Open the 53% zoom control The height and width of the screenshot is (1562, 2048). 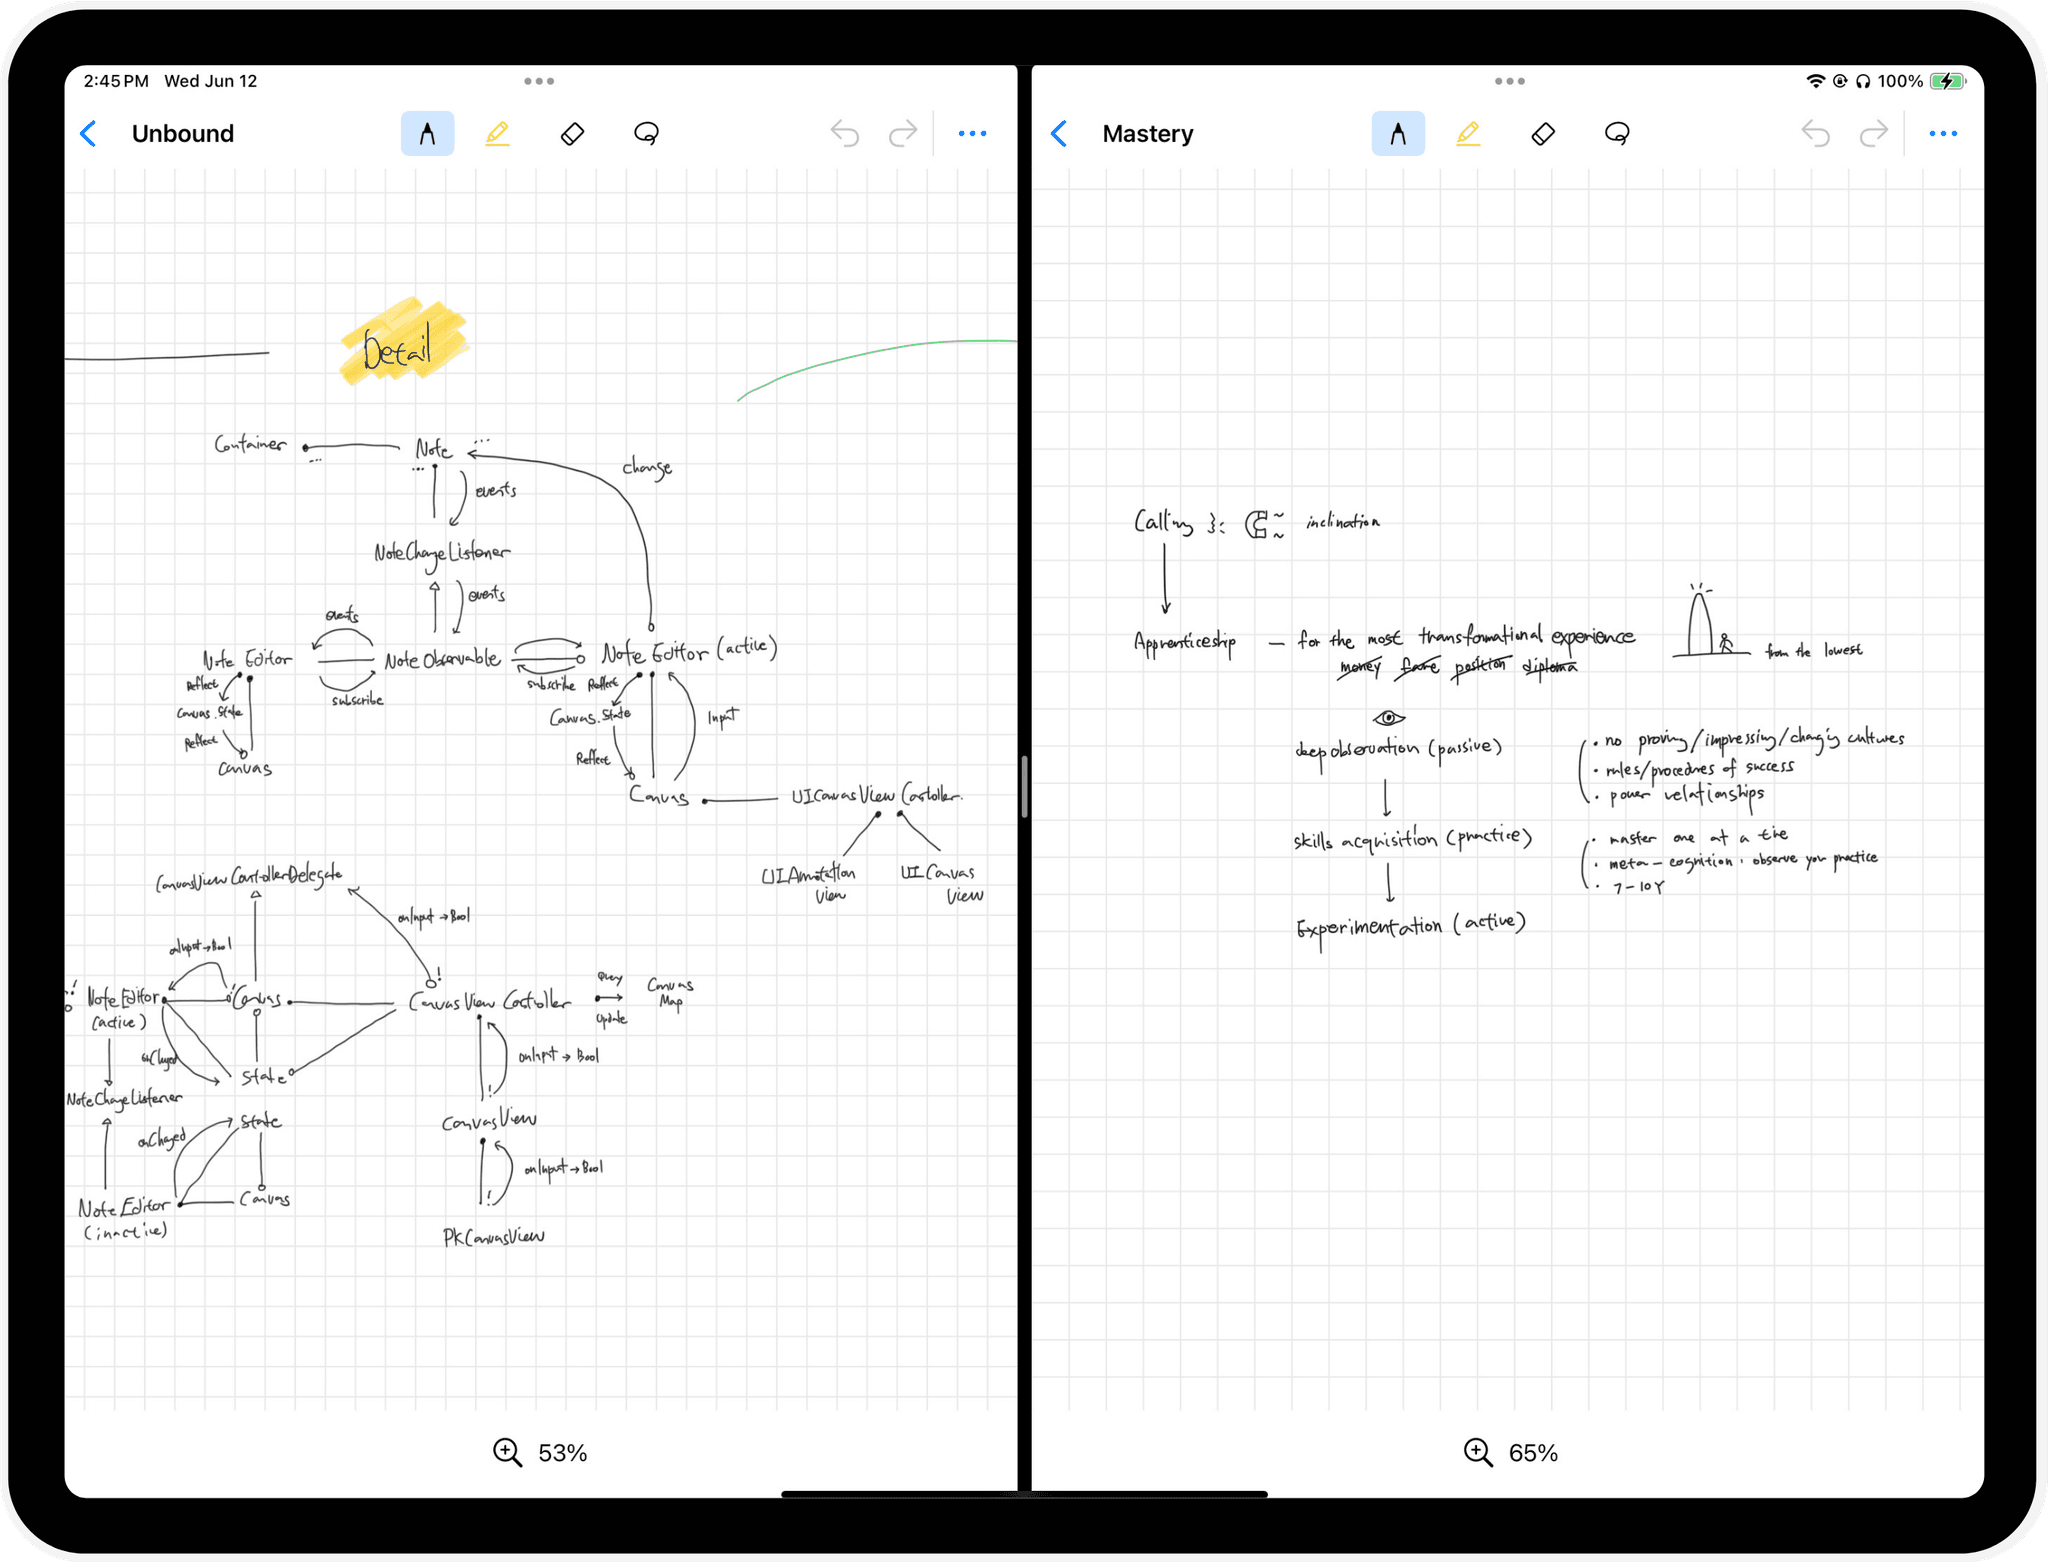540,1452
